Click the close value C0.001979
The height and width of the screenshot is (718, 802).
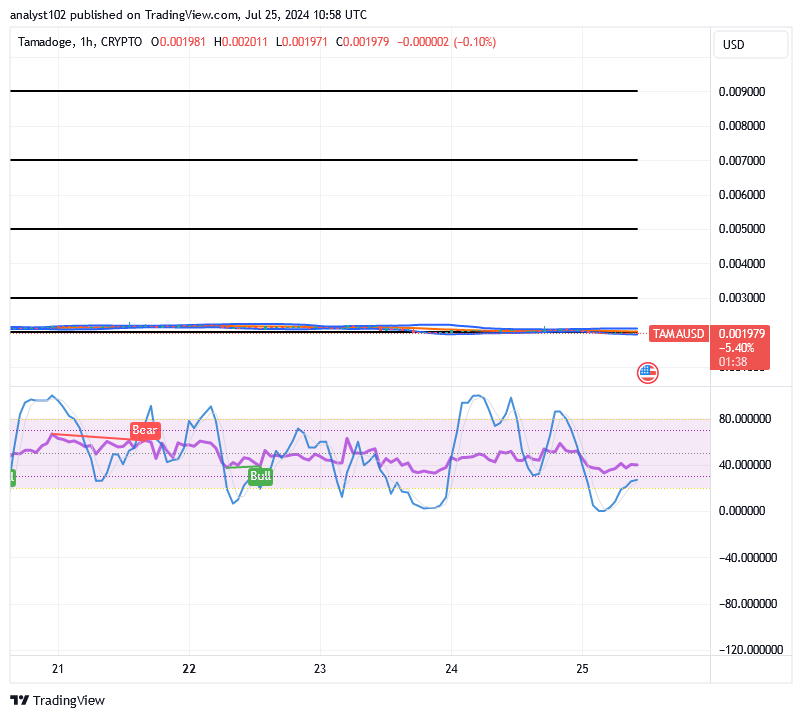point(362,42)
